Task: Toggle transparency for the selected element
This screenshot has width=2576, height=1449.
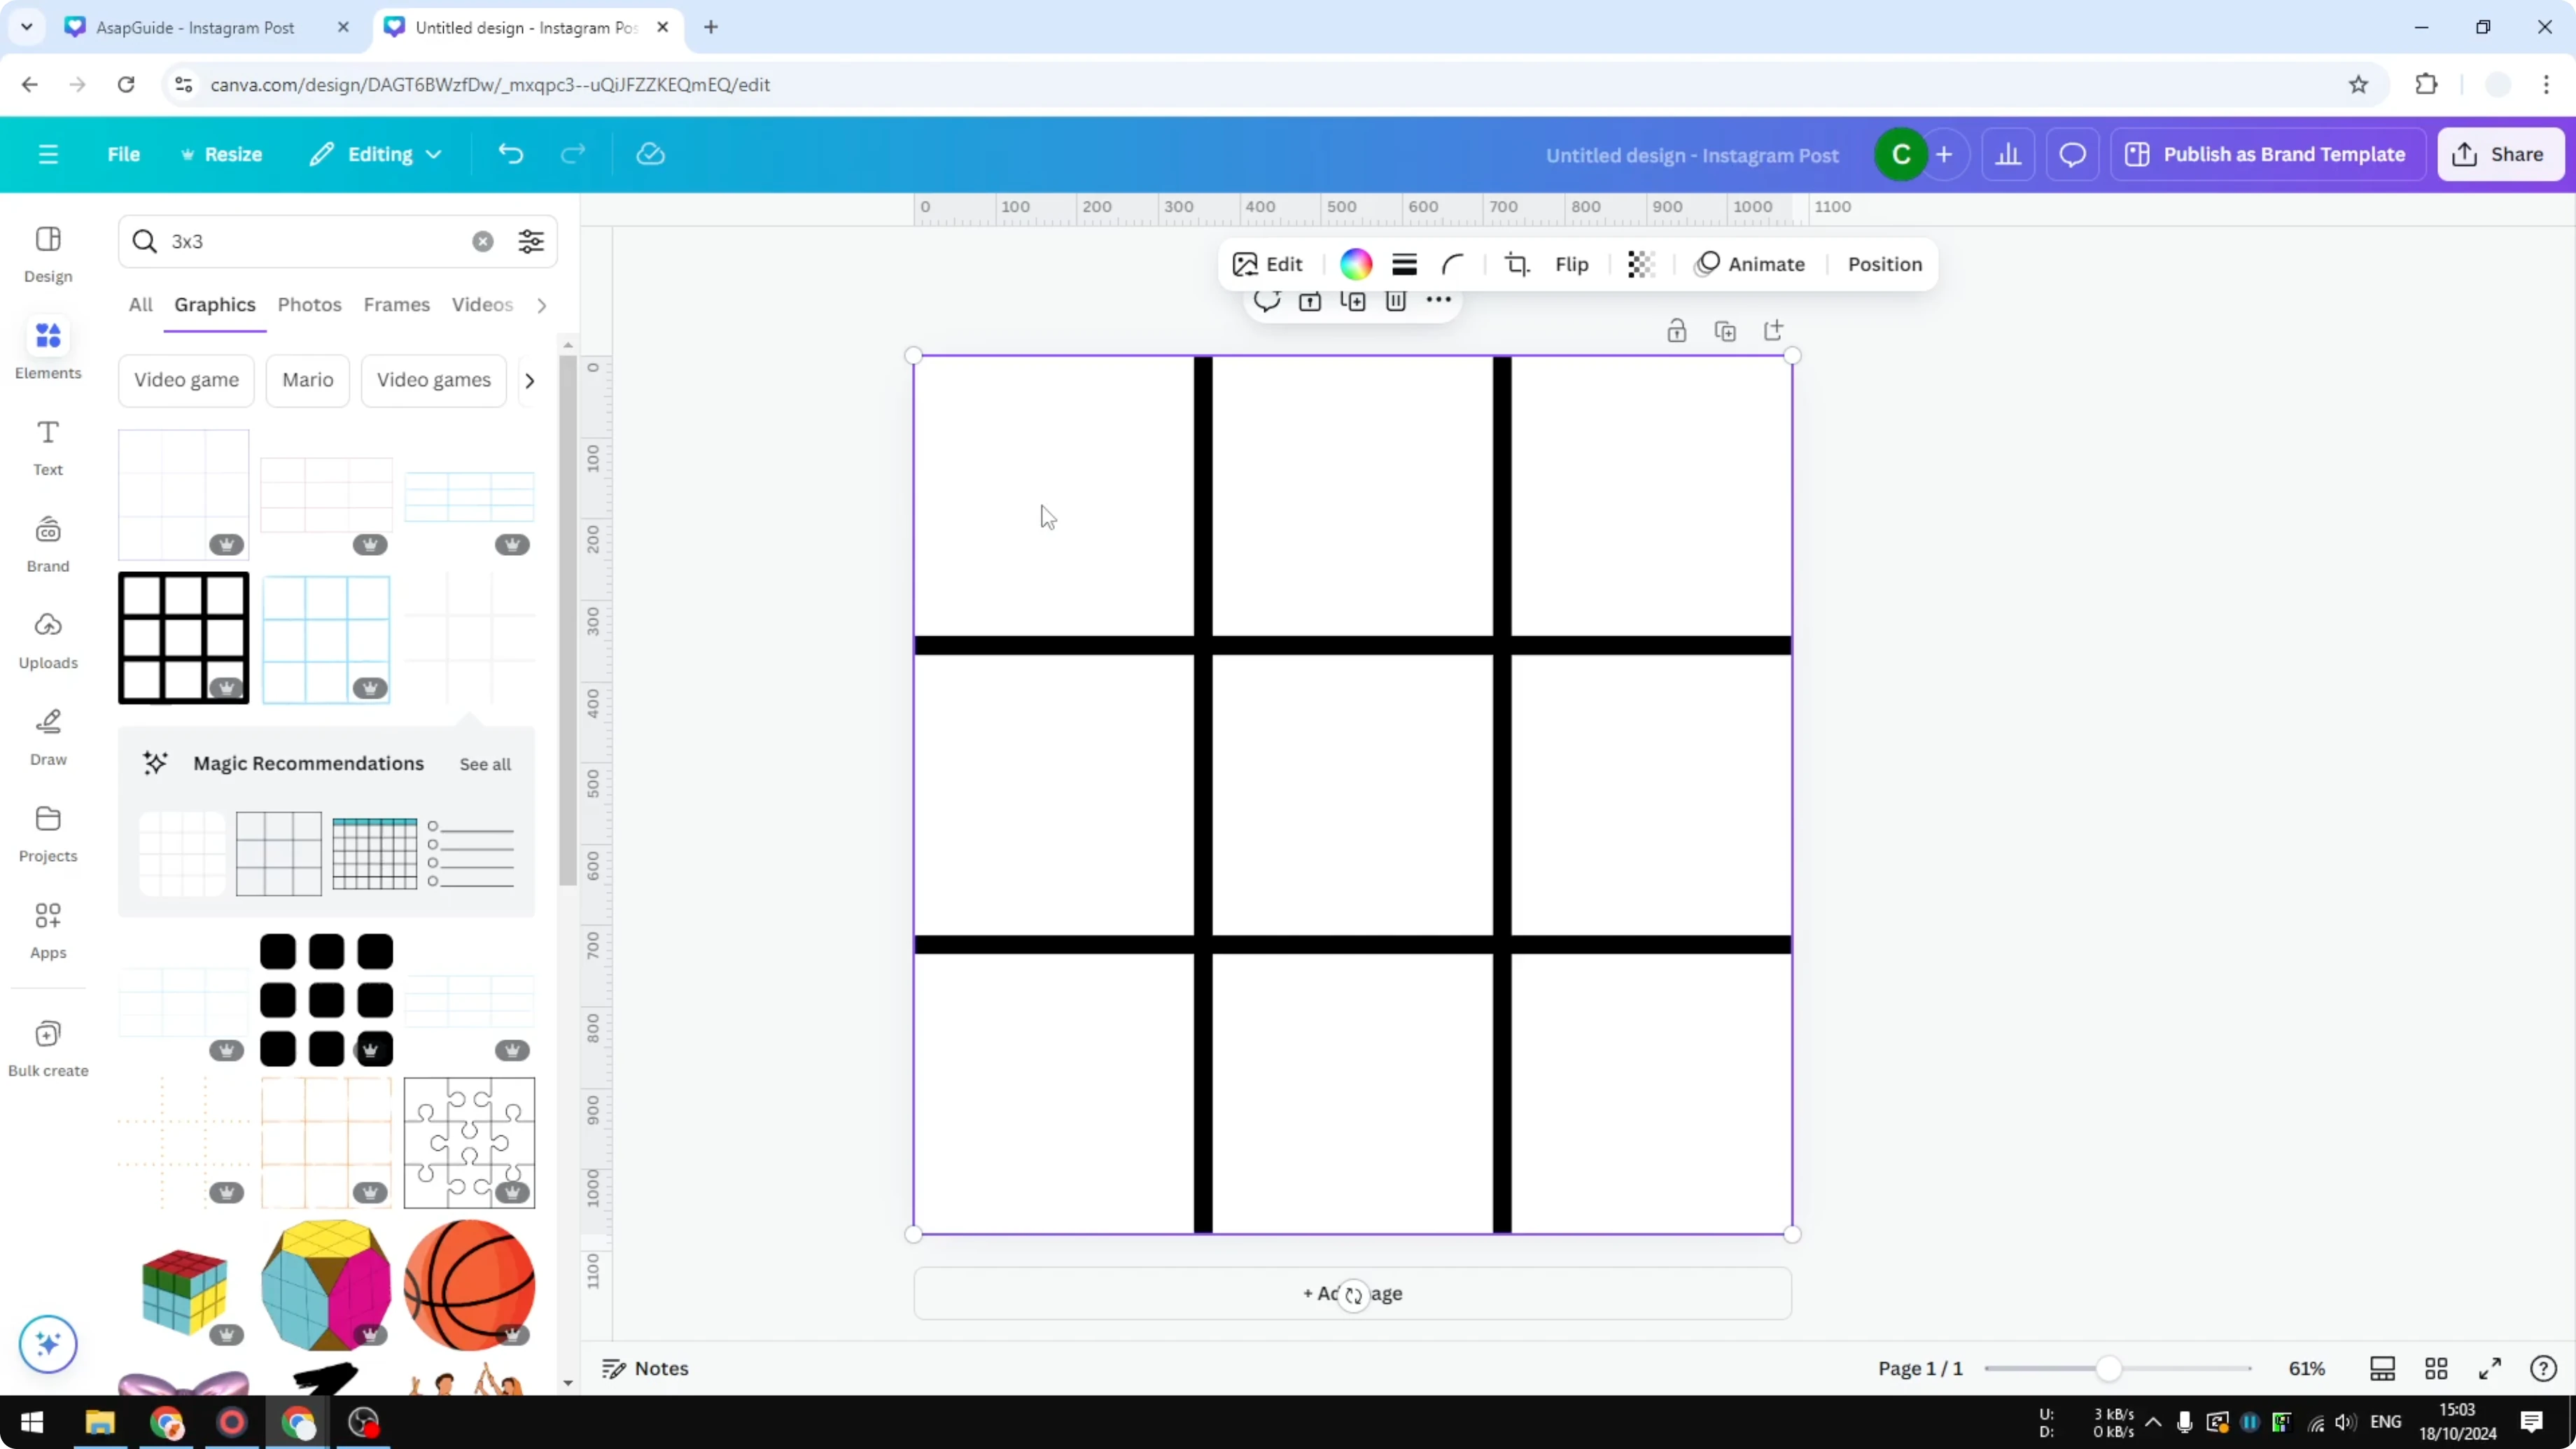Action: coord(1641,264)
